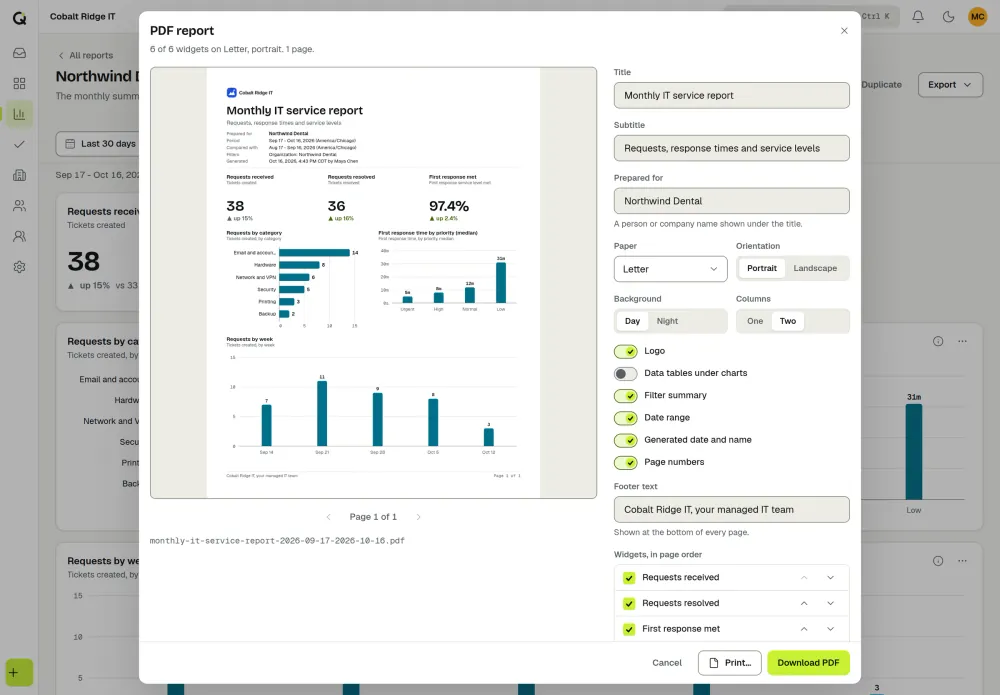Move Requests resolved widget up
This screenshot has width=1000, height=695.
pyautogui.click(x=804, y=603)
